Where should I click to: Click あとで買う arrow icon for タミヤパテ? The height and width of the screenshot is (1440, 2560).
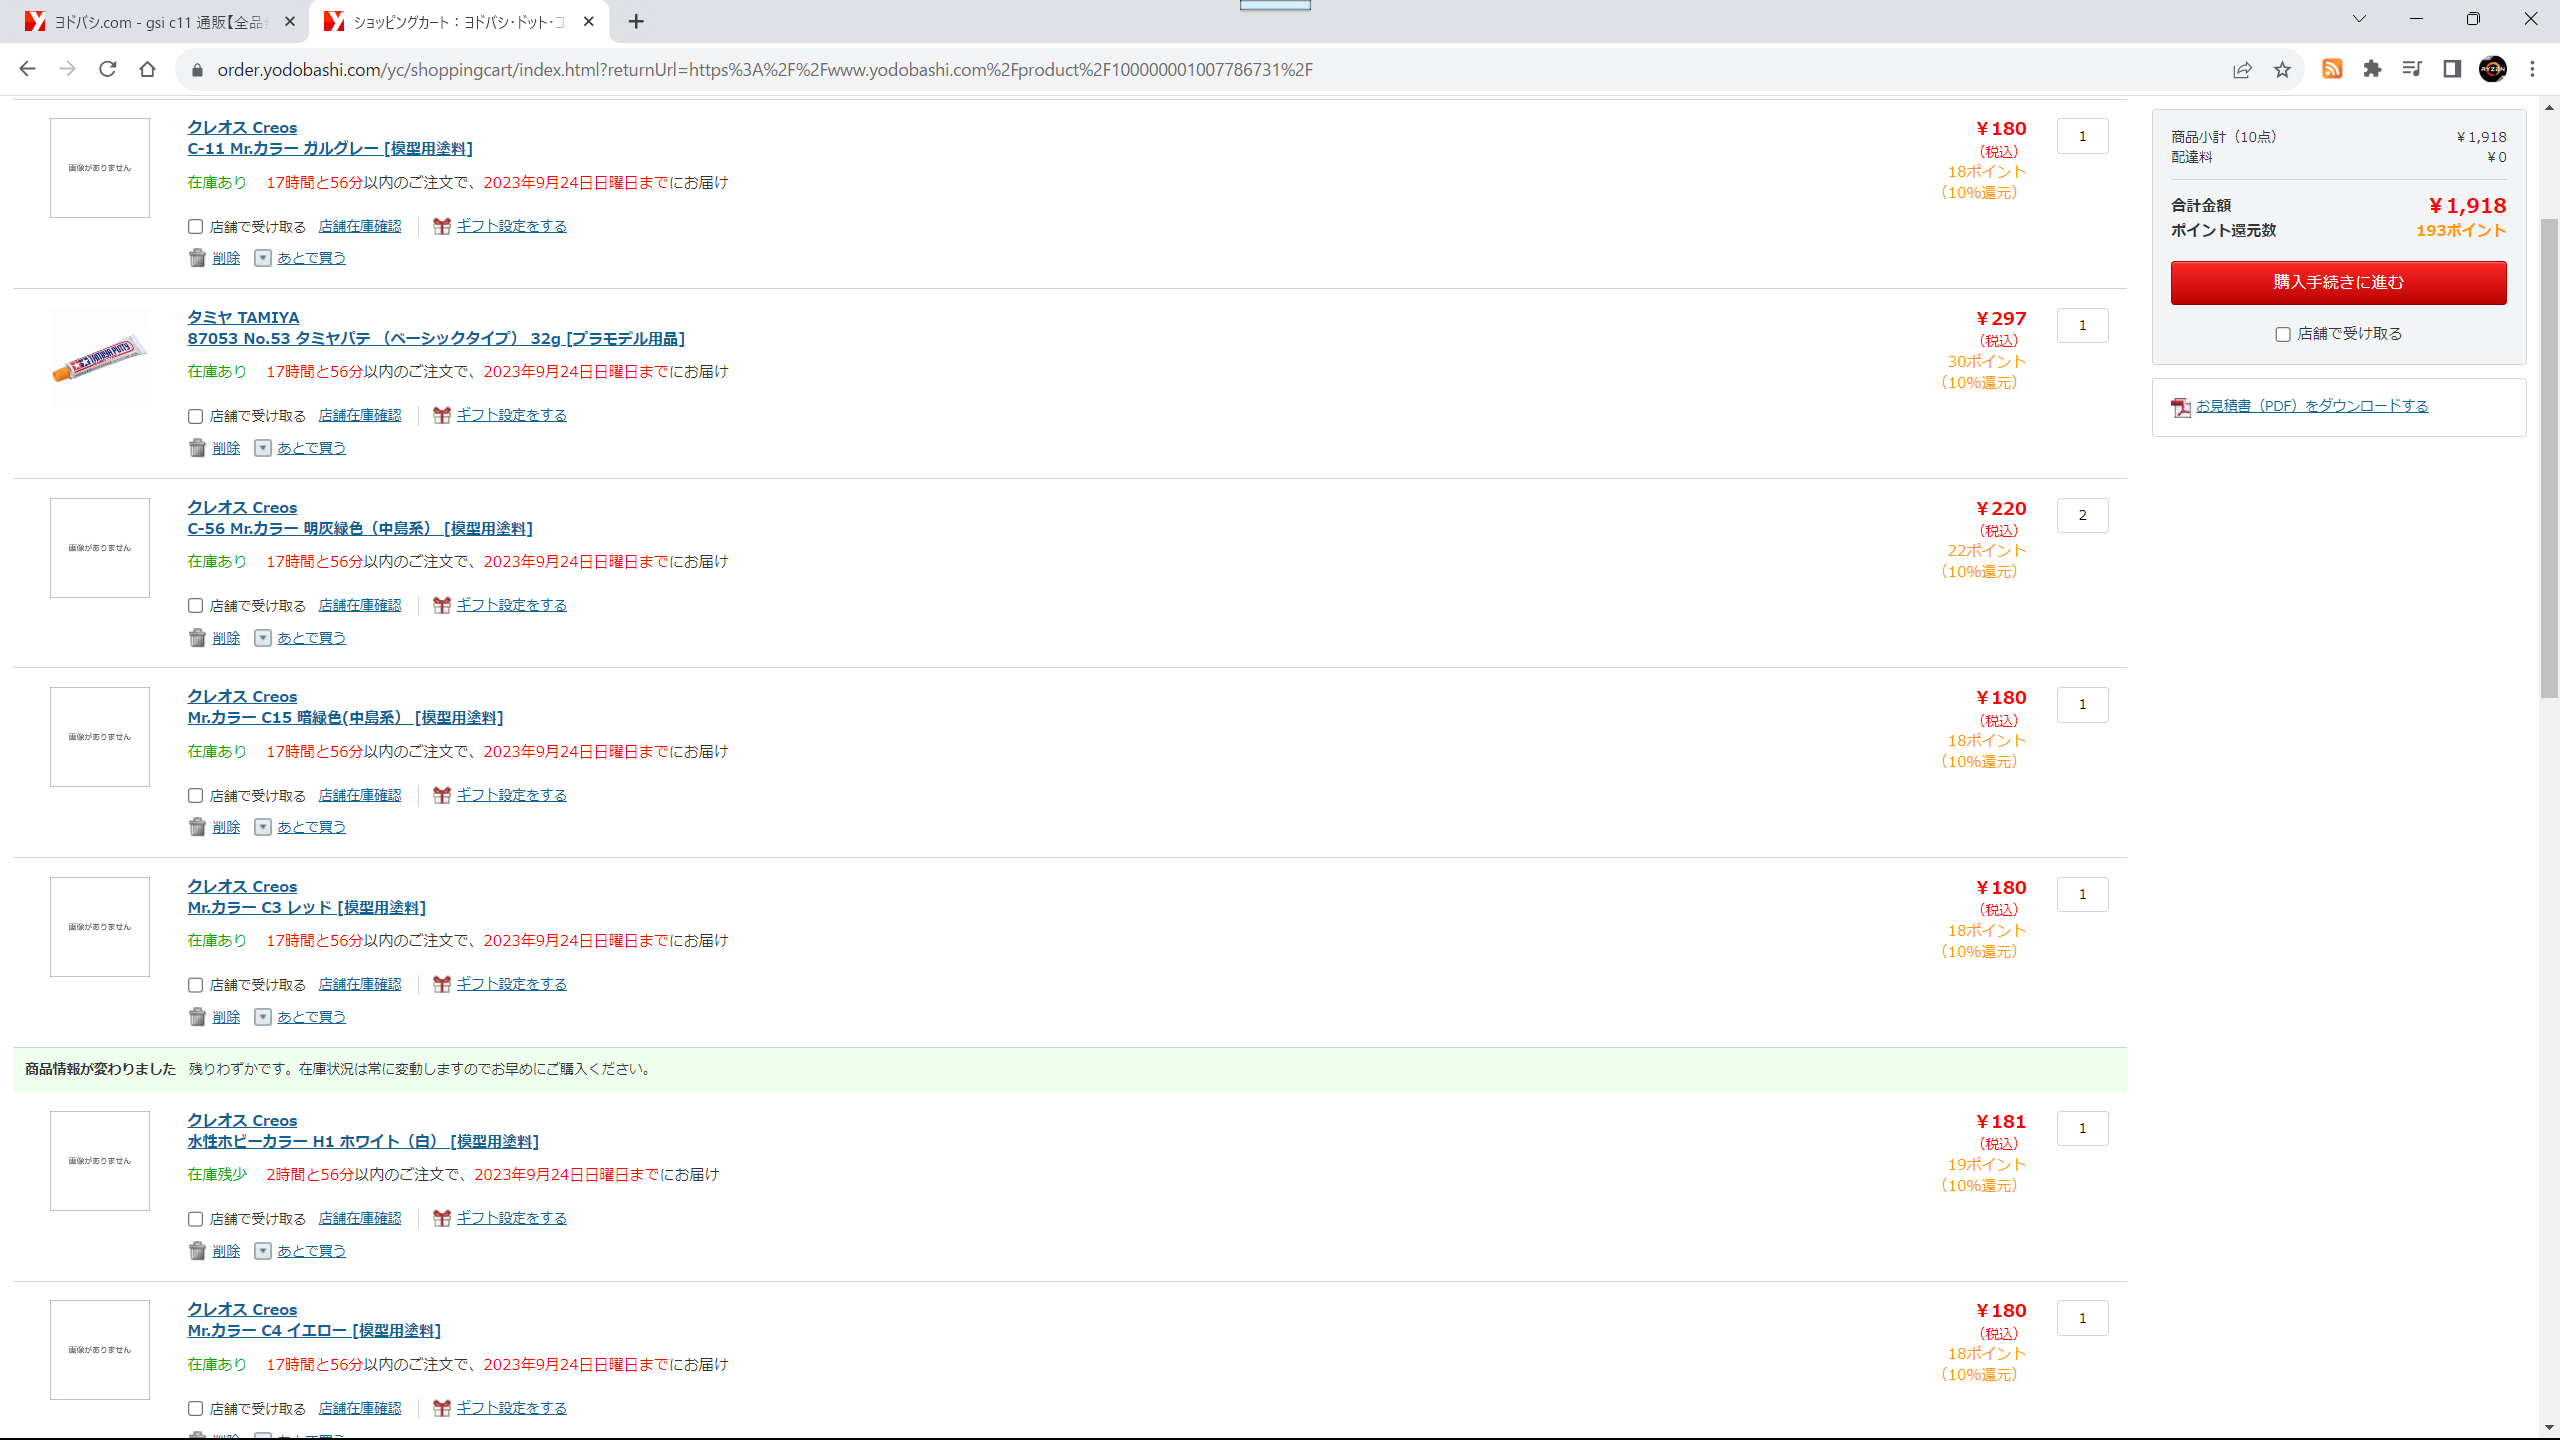[x=263, y=448]
